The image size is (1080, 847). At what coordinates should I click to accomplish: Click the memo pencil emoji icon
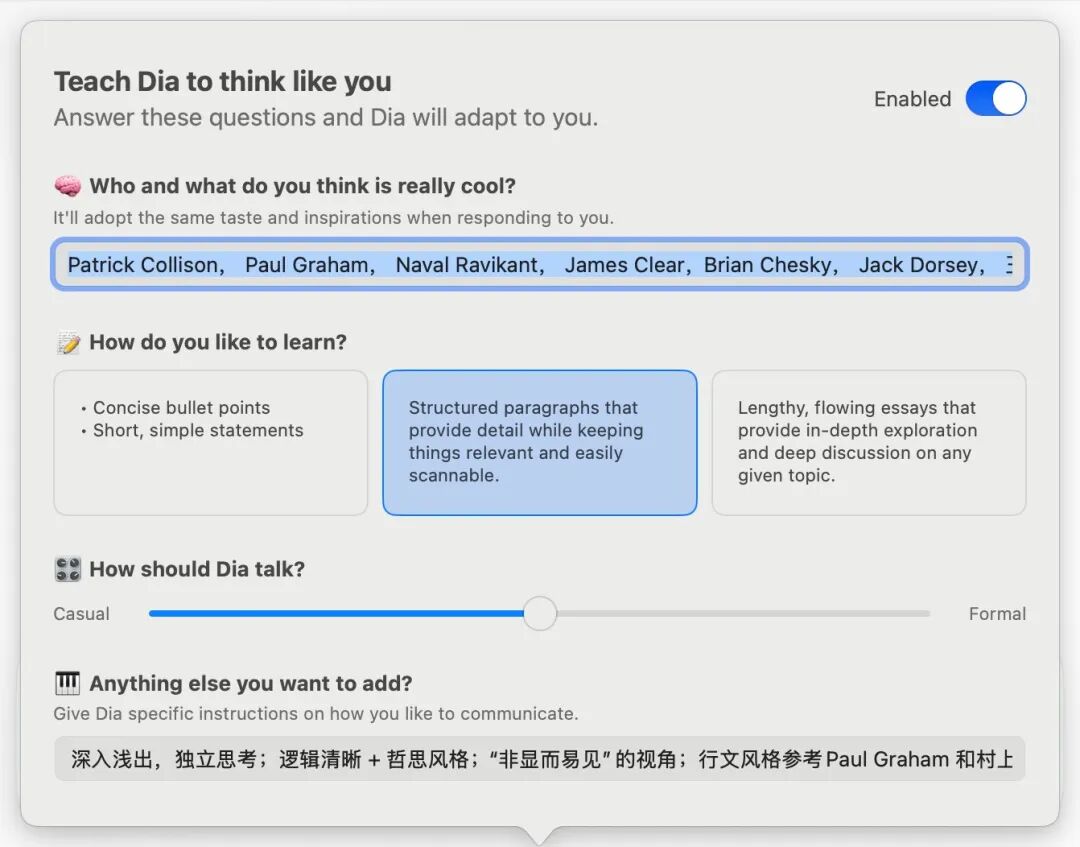coord(67,343)
